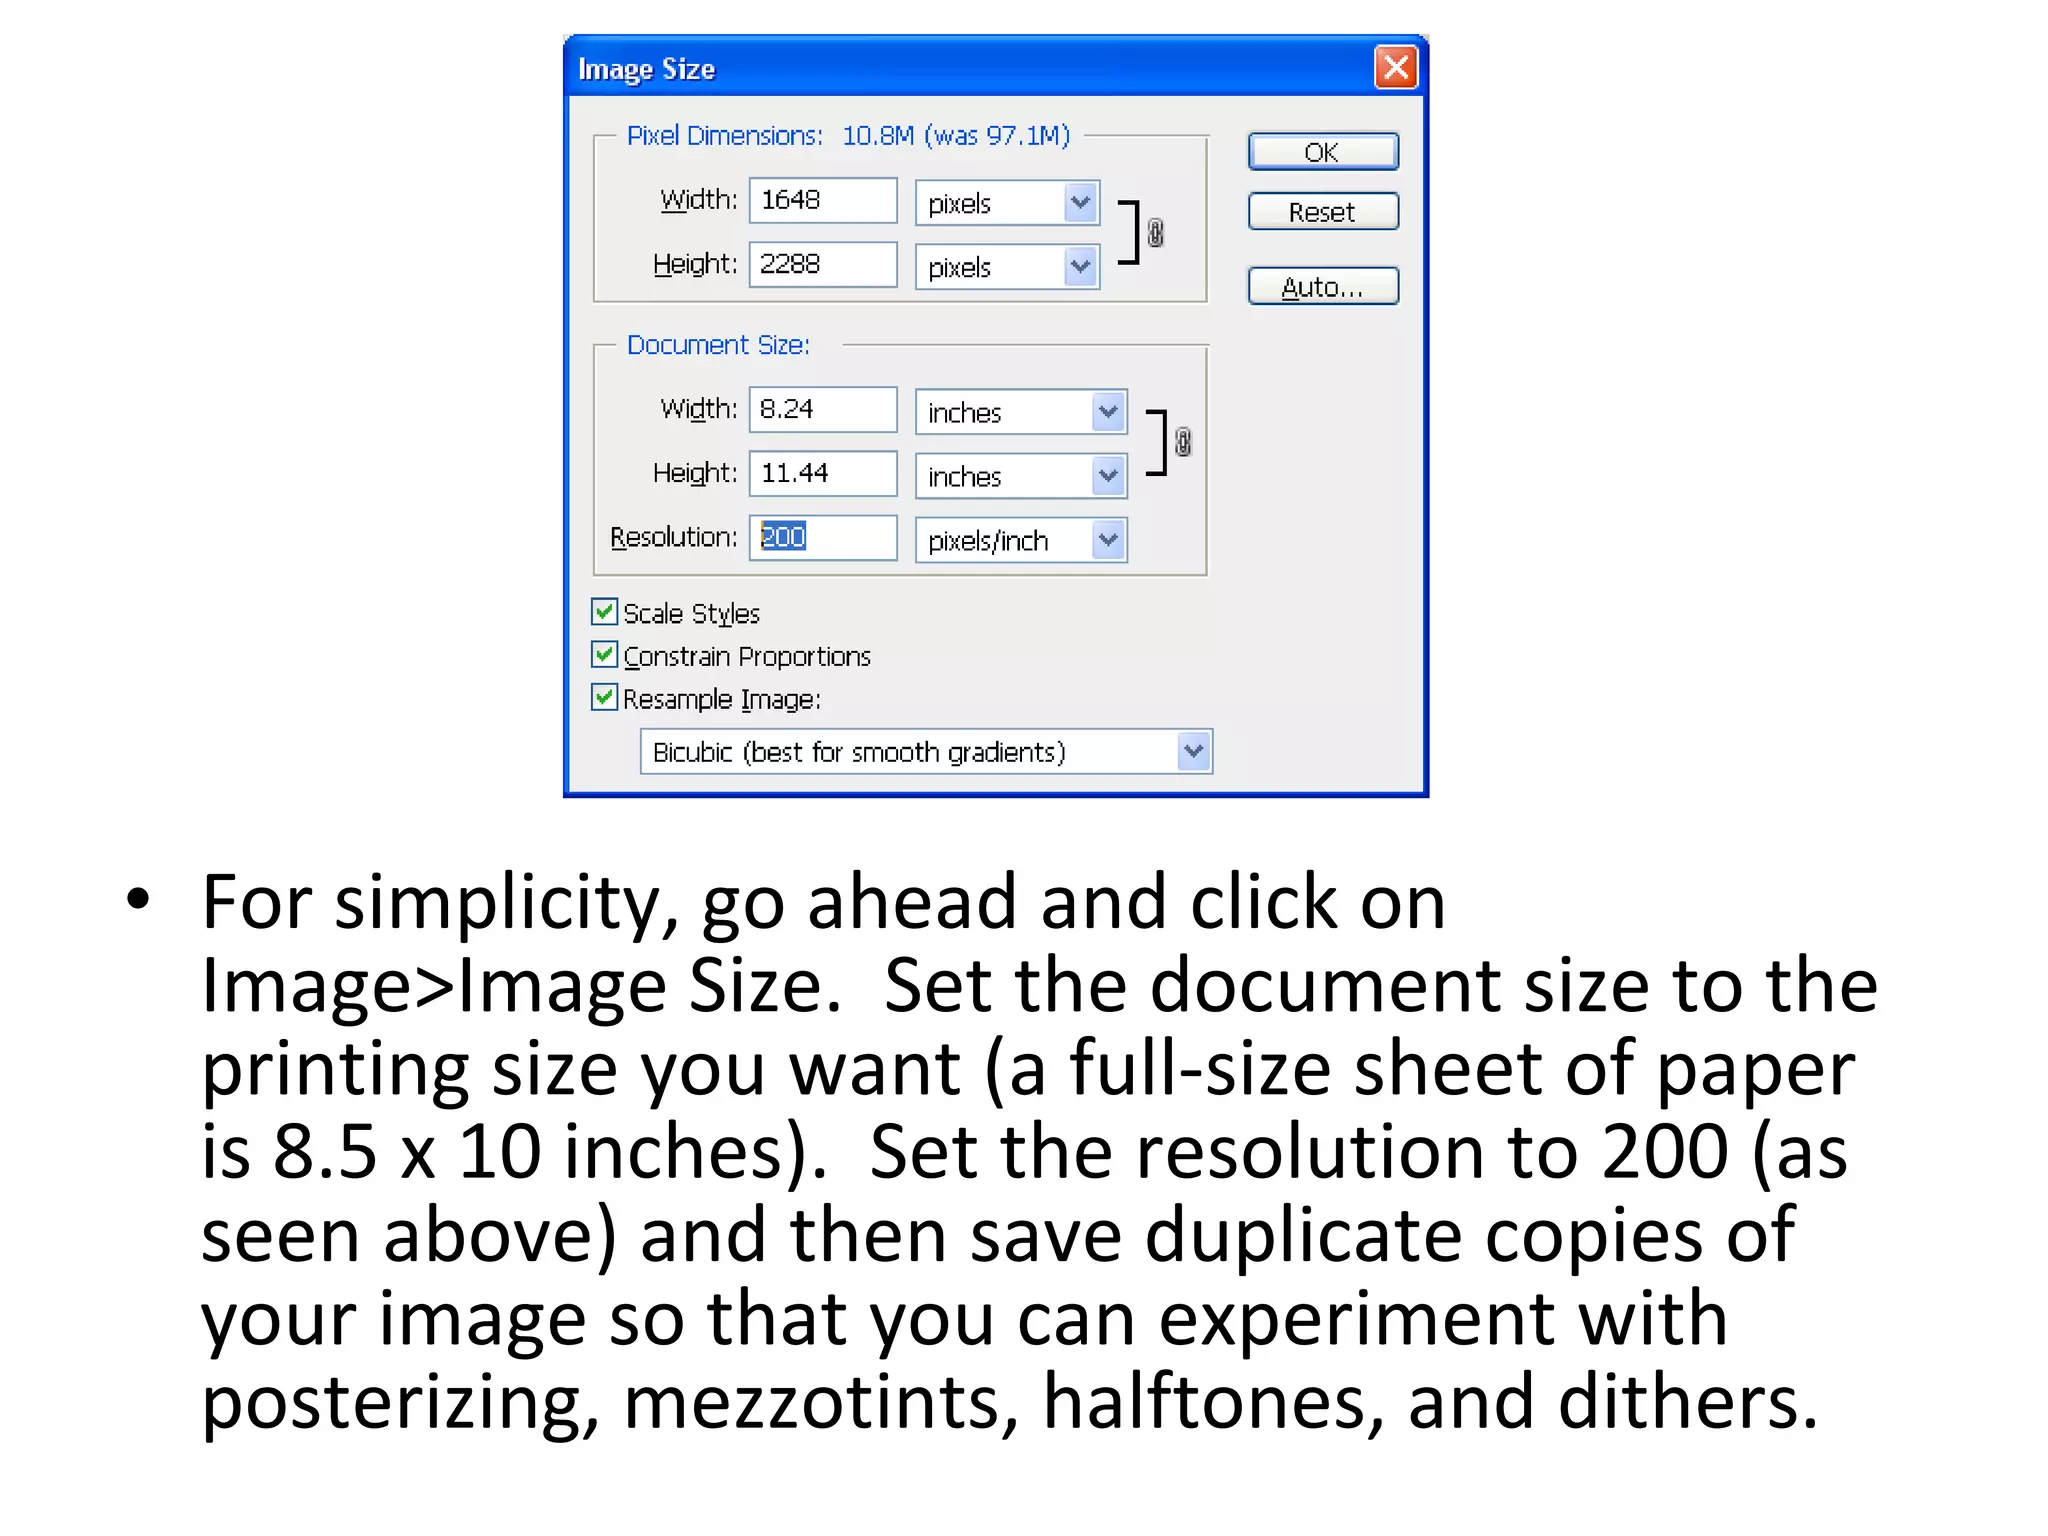
Task: Open document Height inches dropdown
Action: [1021, 476]
